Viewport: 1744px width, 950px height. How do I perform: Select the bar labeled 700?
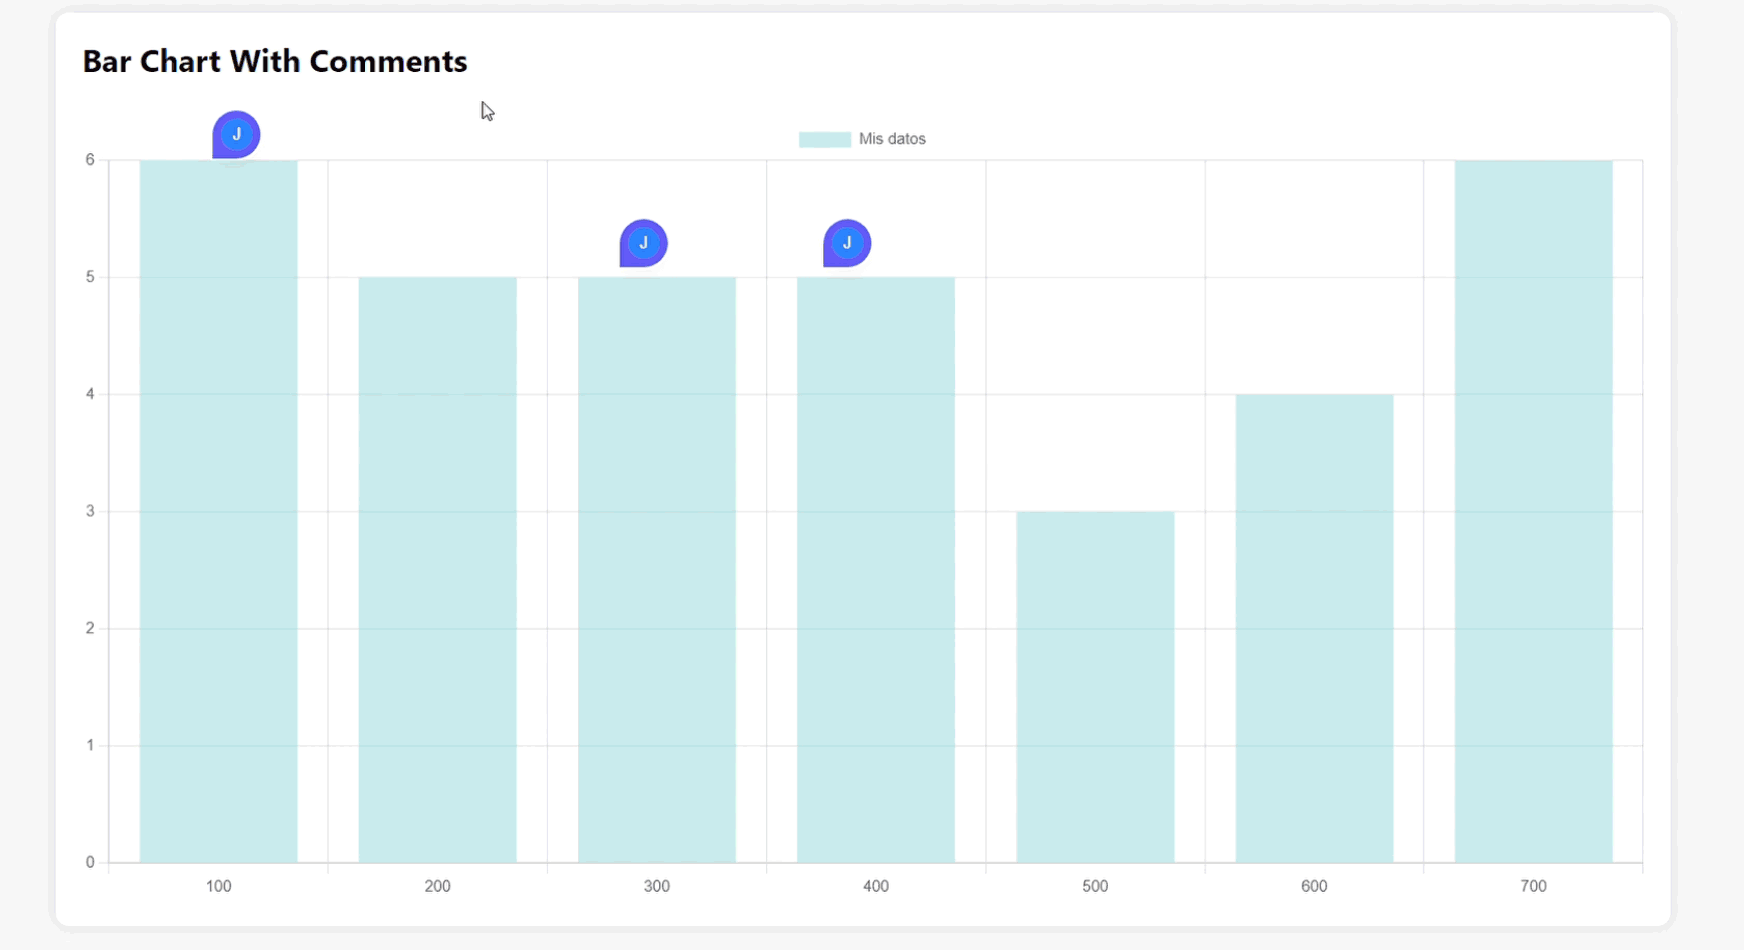pos(1533,511)
